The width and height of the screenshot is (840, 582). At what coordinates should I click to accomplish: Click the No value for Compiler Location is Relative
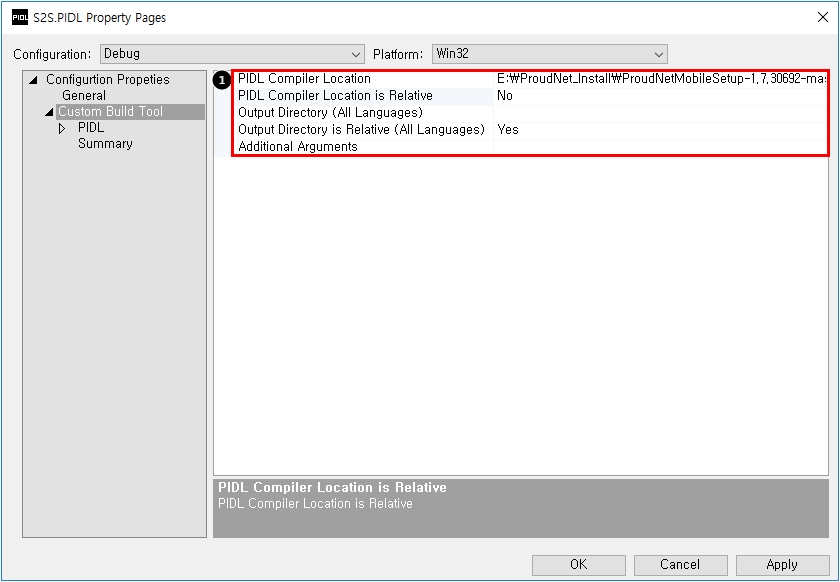[x=505, y=96]
